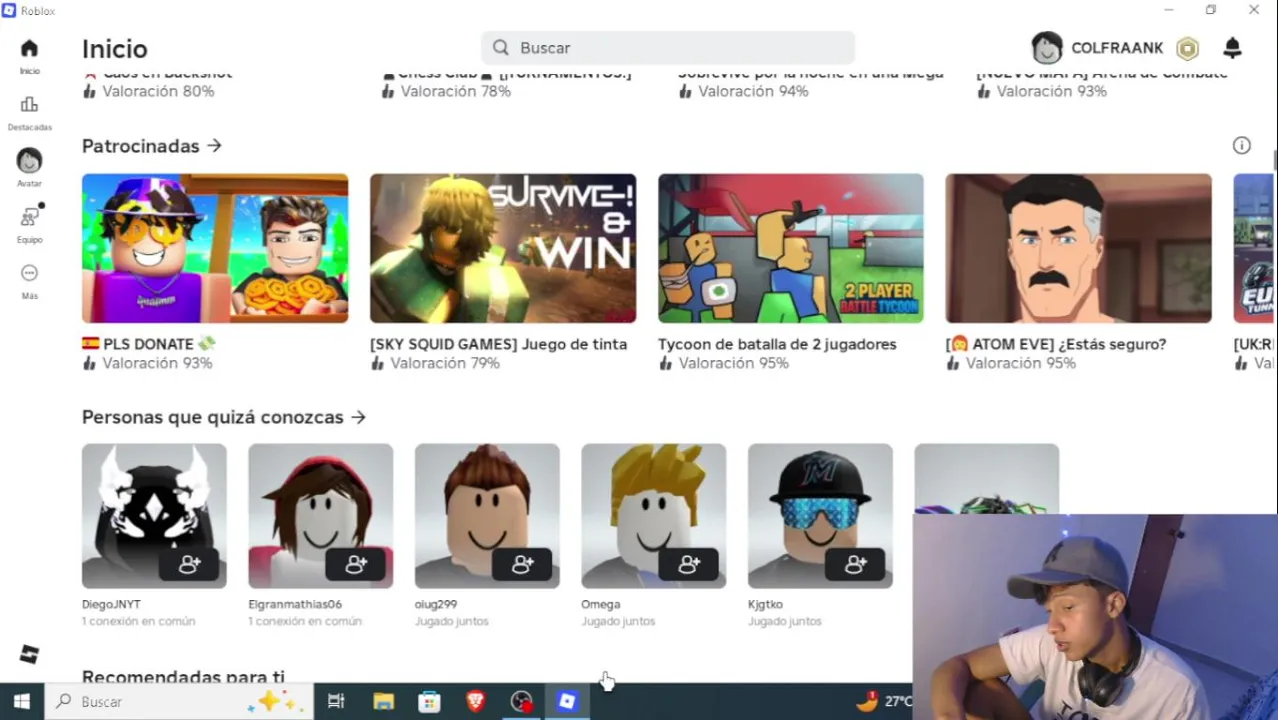The height and width of the screenshot is (720, 1278).
Task: Open 2 Player Battle Tycoon thumbnail
Action: (791, 248)
